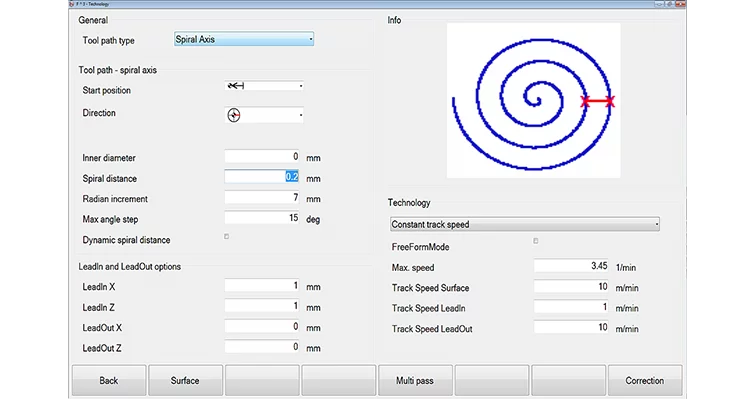
Task: Click the Track Speed LeadIn field
Action: tap(571, 307)
